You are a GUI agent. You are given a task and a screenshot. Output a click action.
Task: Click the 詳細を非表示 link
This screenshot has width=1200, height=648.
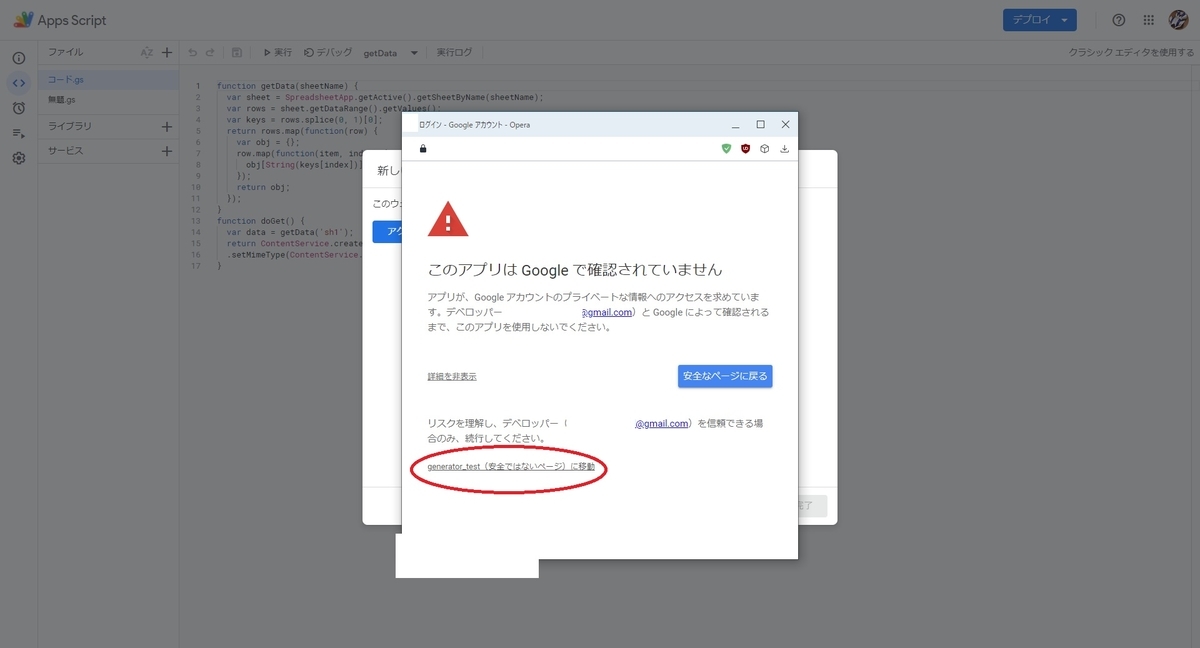452,377
